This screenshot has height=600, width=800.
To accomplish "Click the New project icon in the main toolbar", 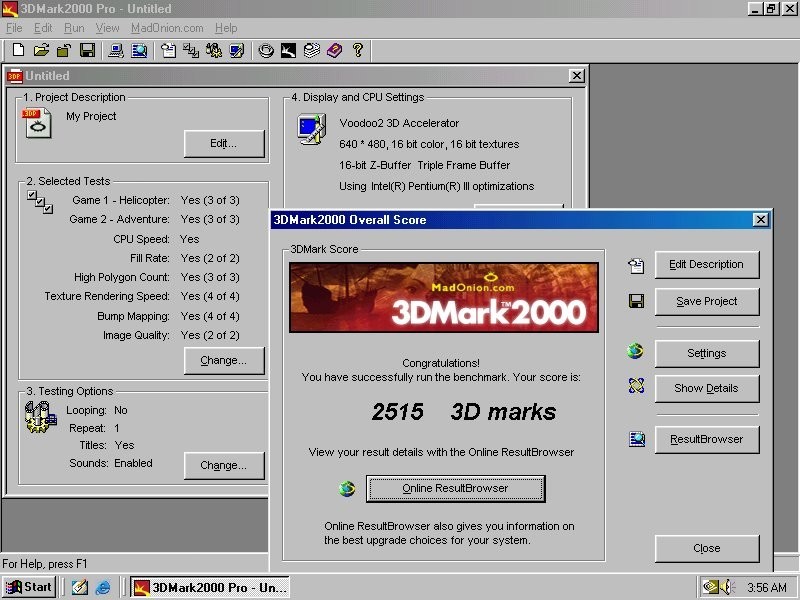I will 18,50.
